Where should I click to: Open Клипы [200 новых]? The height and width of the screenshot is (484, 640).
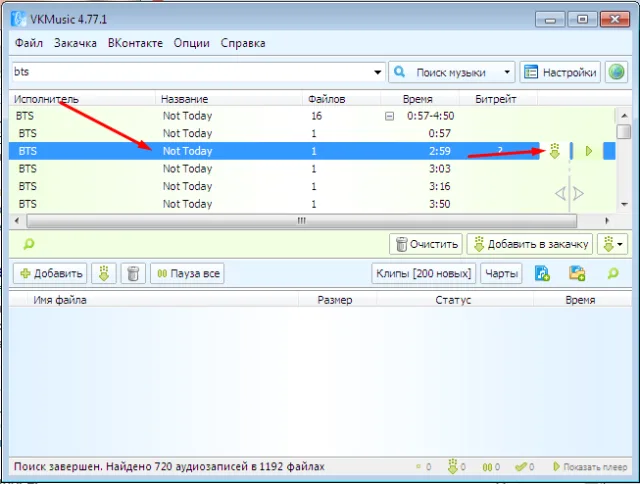click(423, 273)
